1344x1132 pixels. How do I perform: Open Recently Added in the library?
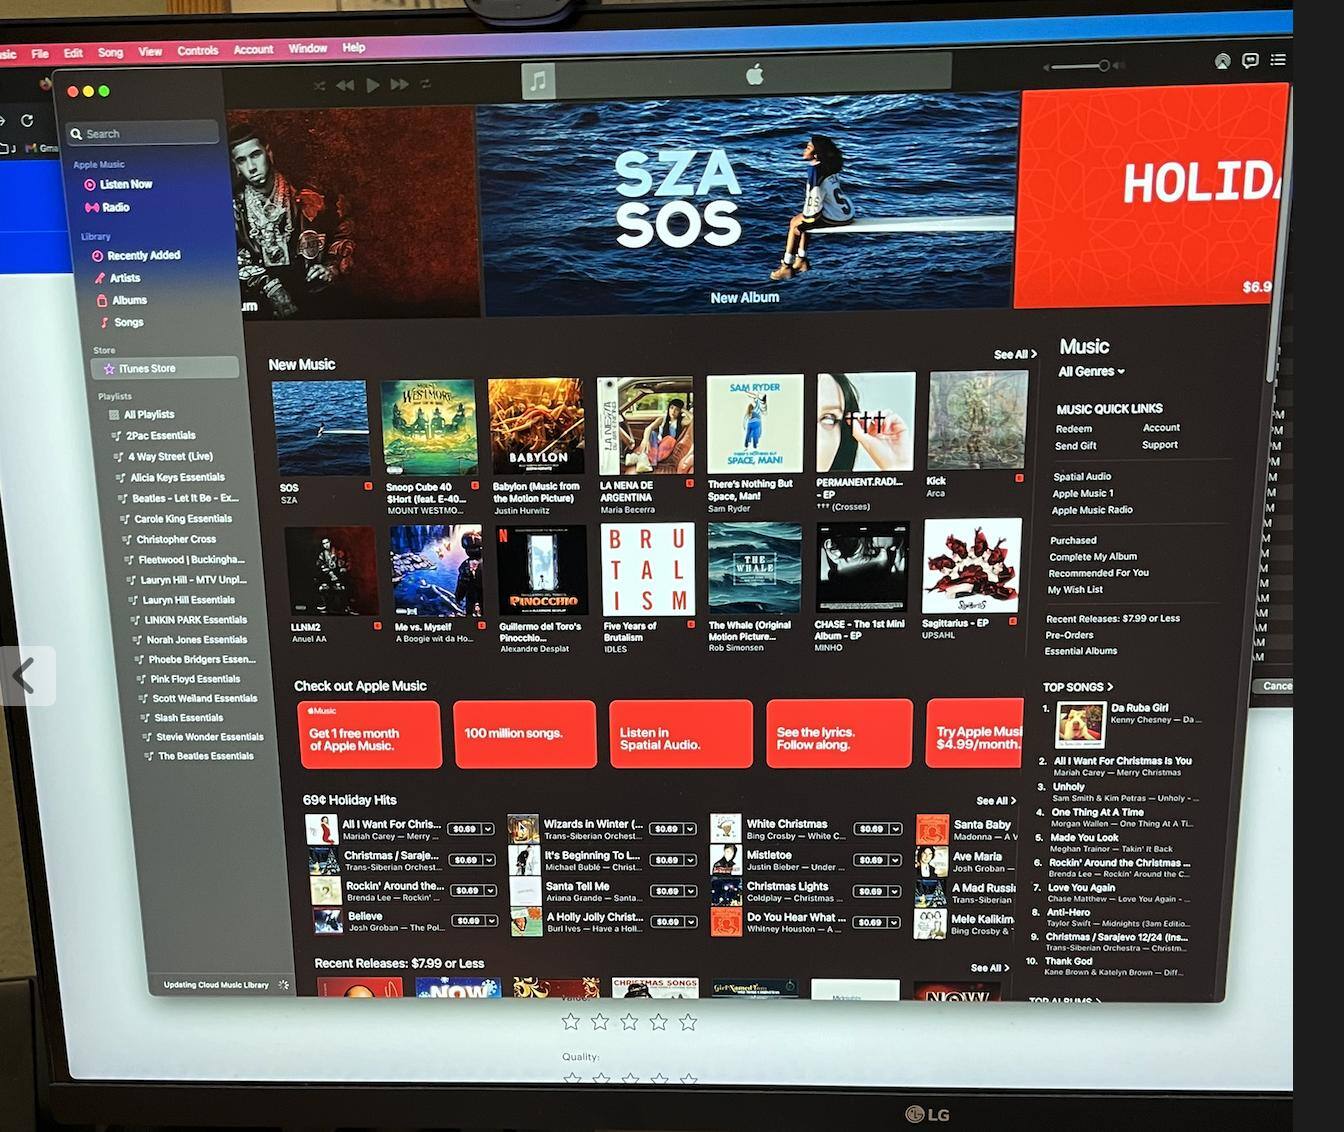tap(143, 256)
